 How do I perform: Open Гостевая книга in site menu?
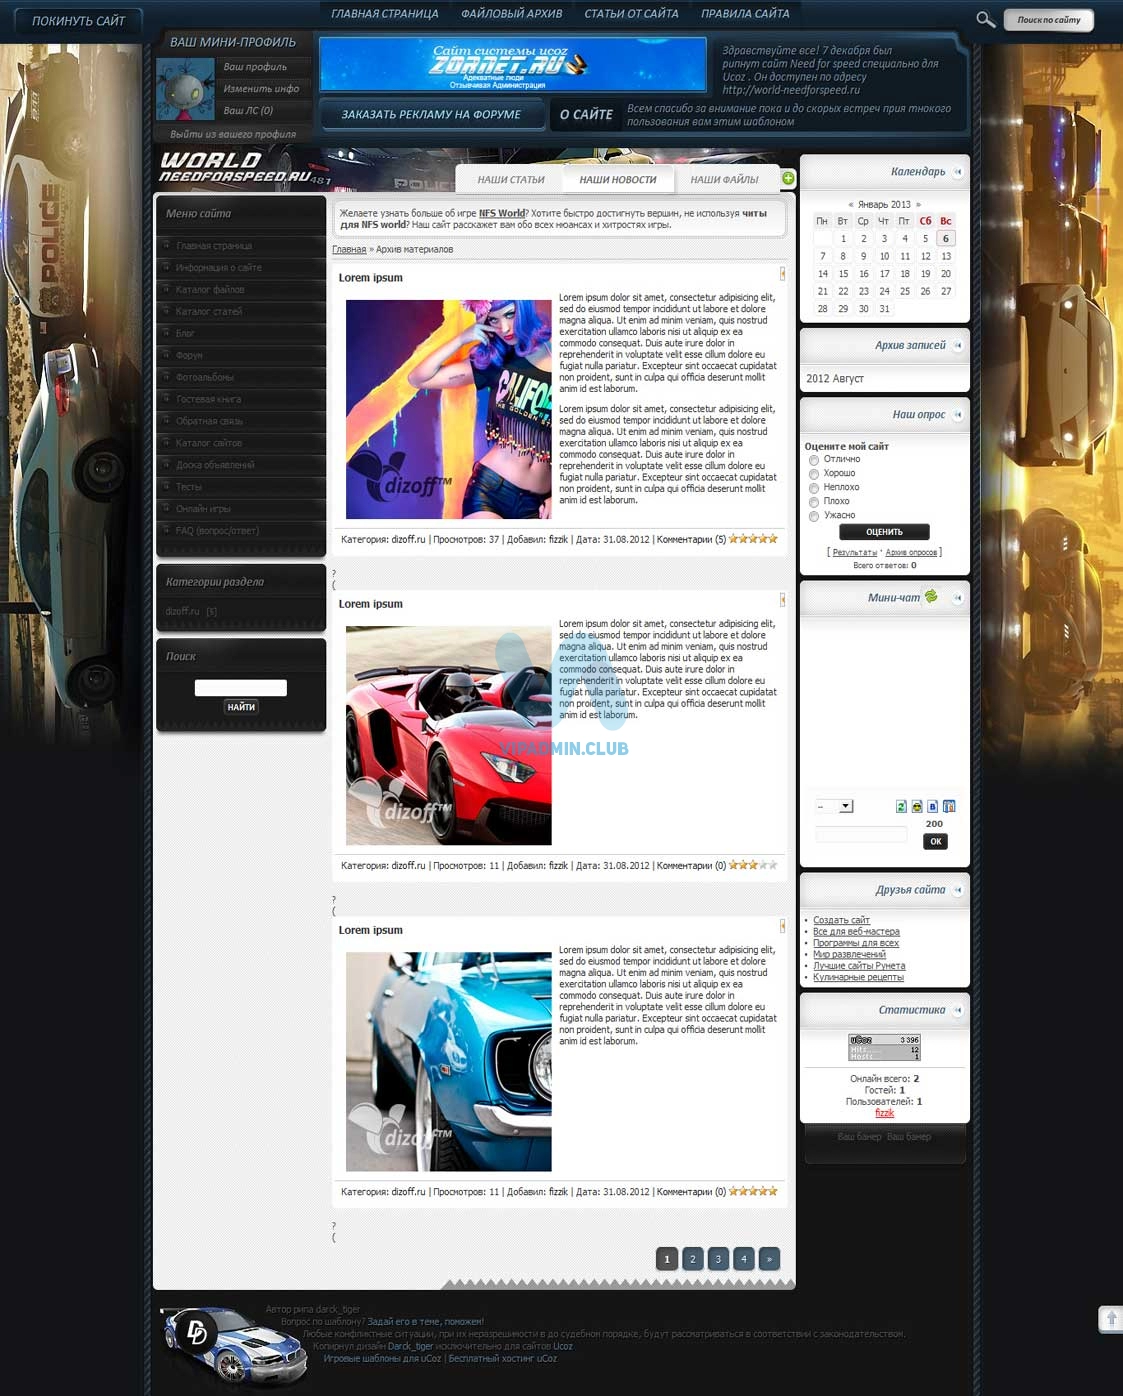208,399
